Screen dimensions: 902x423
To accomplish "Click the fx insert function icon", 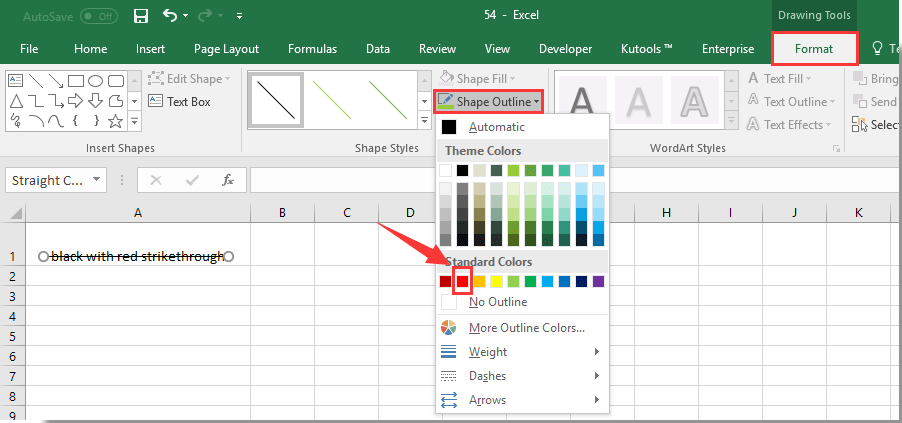I will (228, 180).
